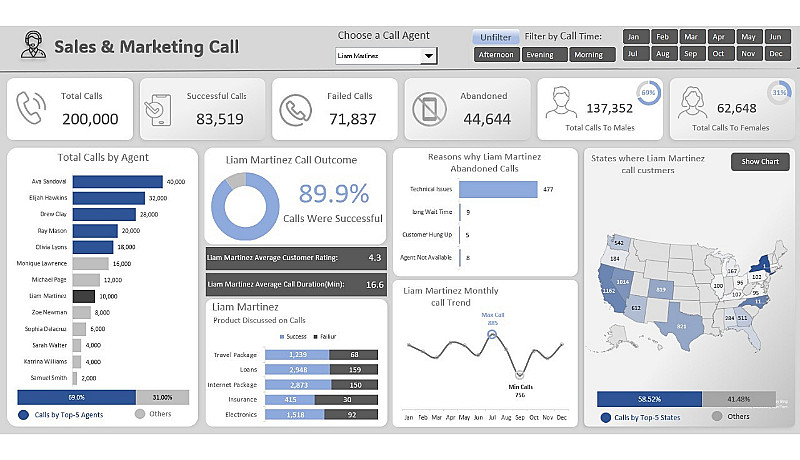800x460 pixels.
Task: Click the headset agent logo icon
Action: pos(33,45)
